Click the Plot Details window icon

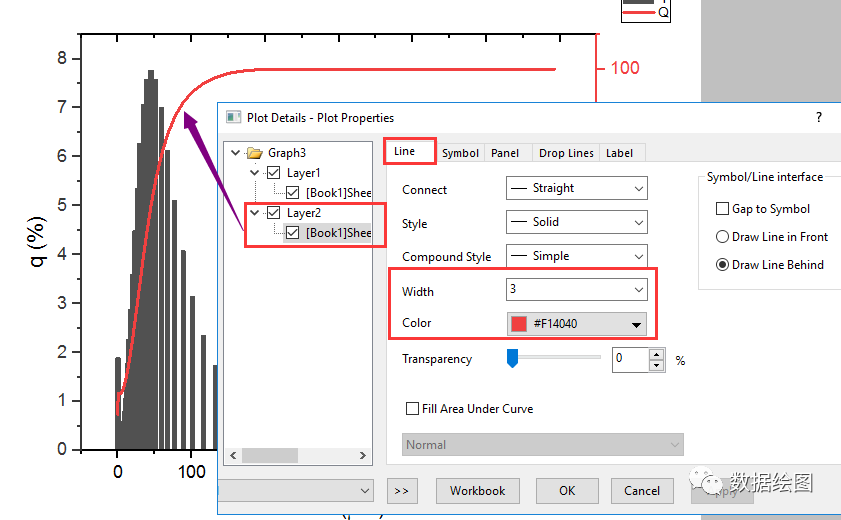coord(233,117)
